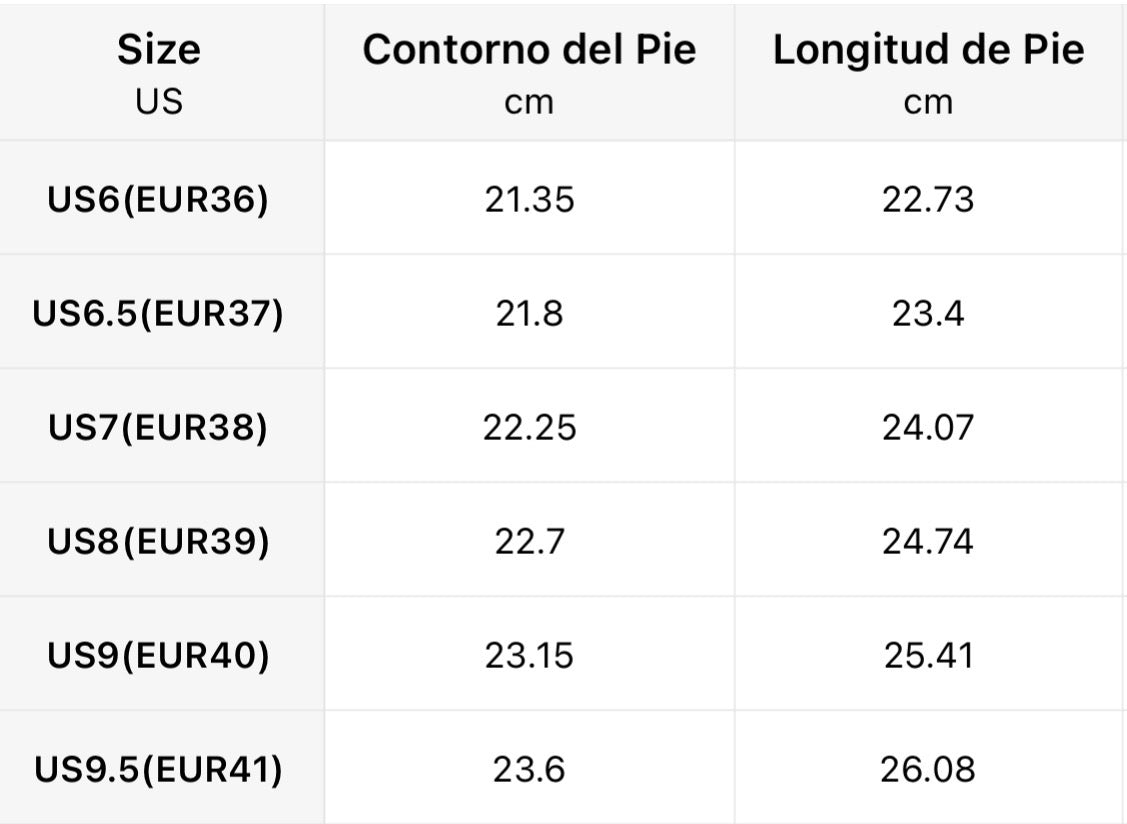This screenshot has height=824, width=1127.
Task: Select the US8(EUR39) size label
Action: pos(159,542)
